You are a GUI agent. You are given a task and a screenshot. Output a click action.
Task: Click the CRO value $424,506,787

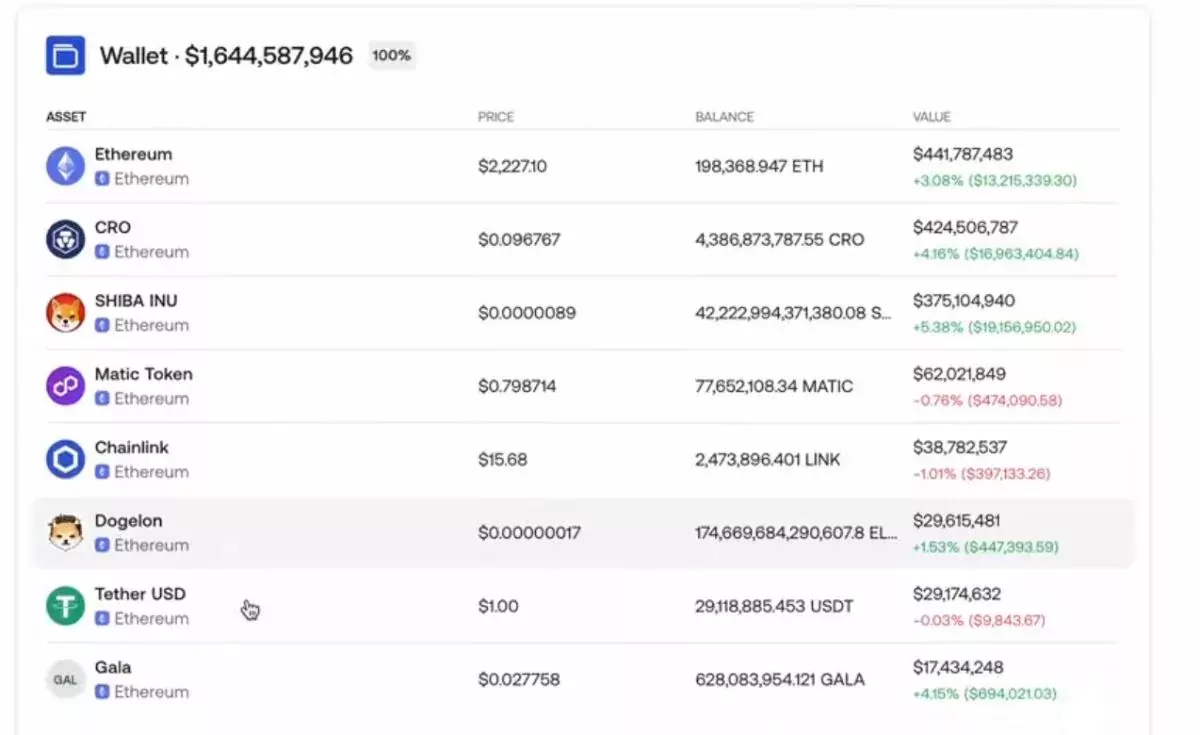click(965, 227)
